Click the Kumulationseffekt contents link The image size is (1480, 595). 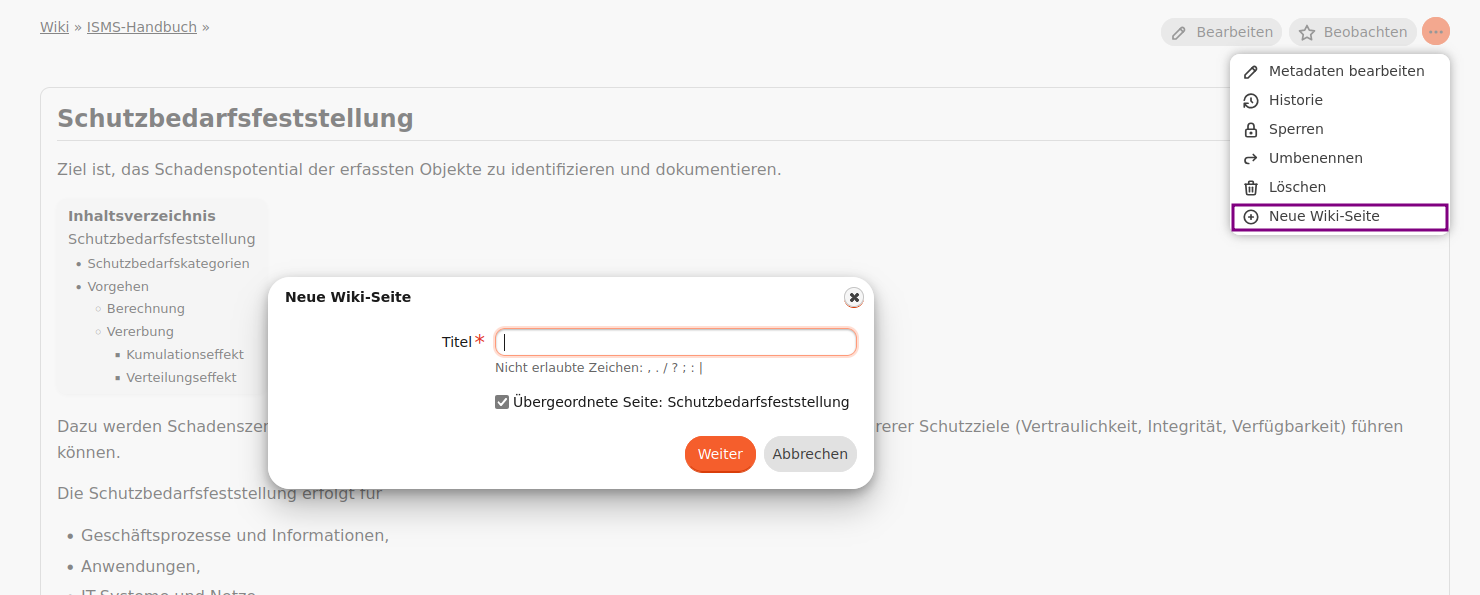185,354
